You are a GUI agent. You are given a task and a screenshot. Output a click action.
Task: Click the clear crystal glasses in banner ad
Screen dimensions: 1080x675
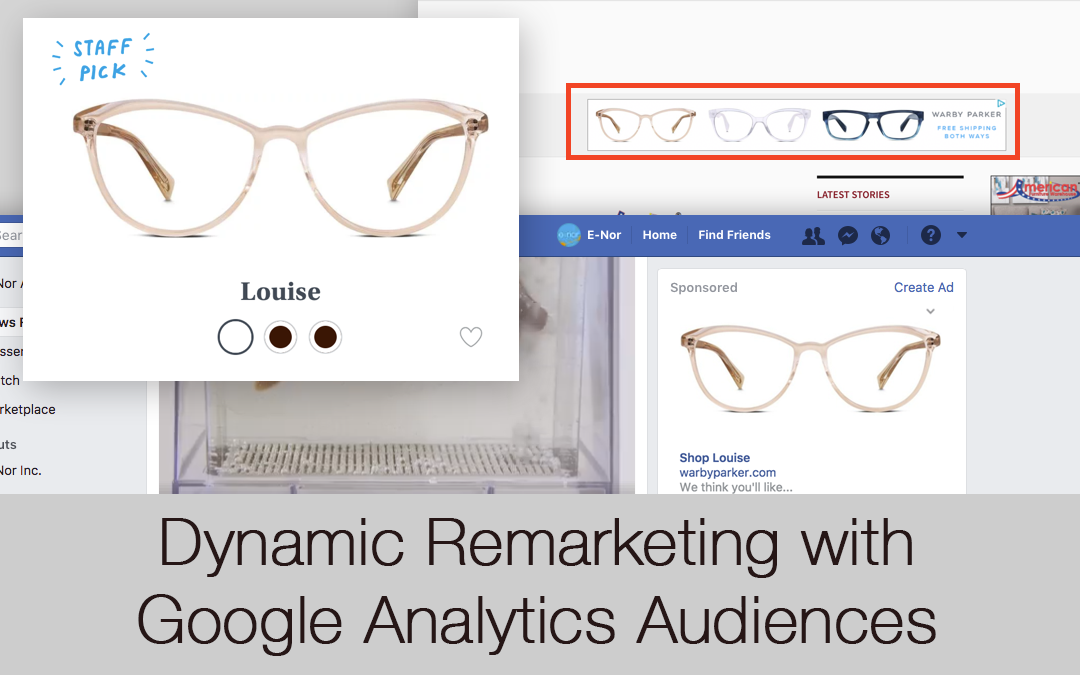[x=759, y=125]
